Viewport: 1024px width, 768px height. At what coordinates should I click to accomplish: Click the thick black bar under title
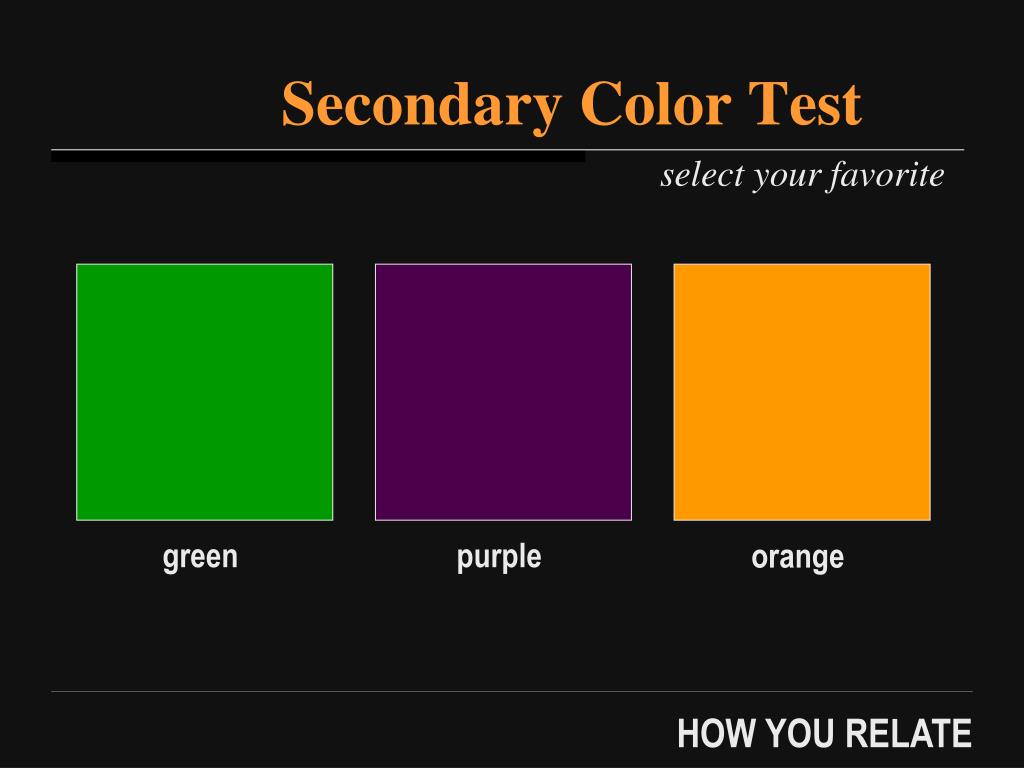click(318, 157)
